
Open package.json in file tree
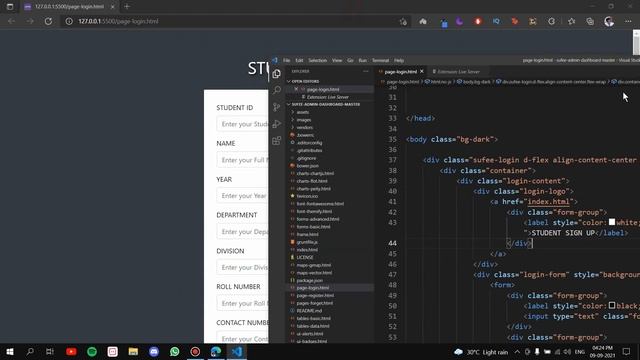point(309,280)
